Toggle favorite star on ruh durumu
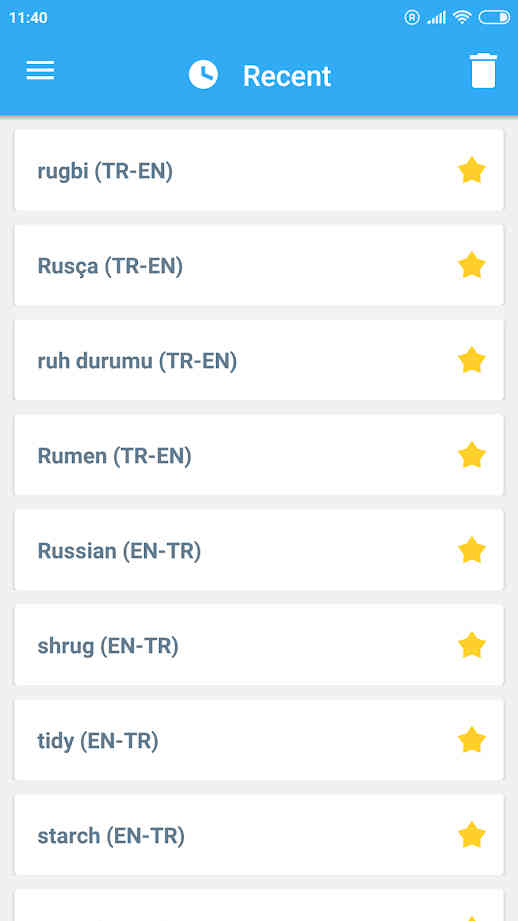The width and height of the screenshot is (518, 921). click(472, 361)
